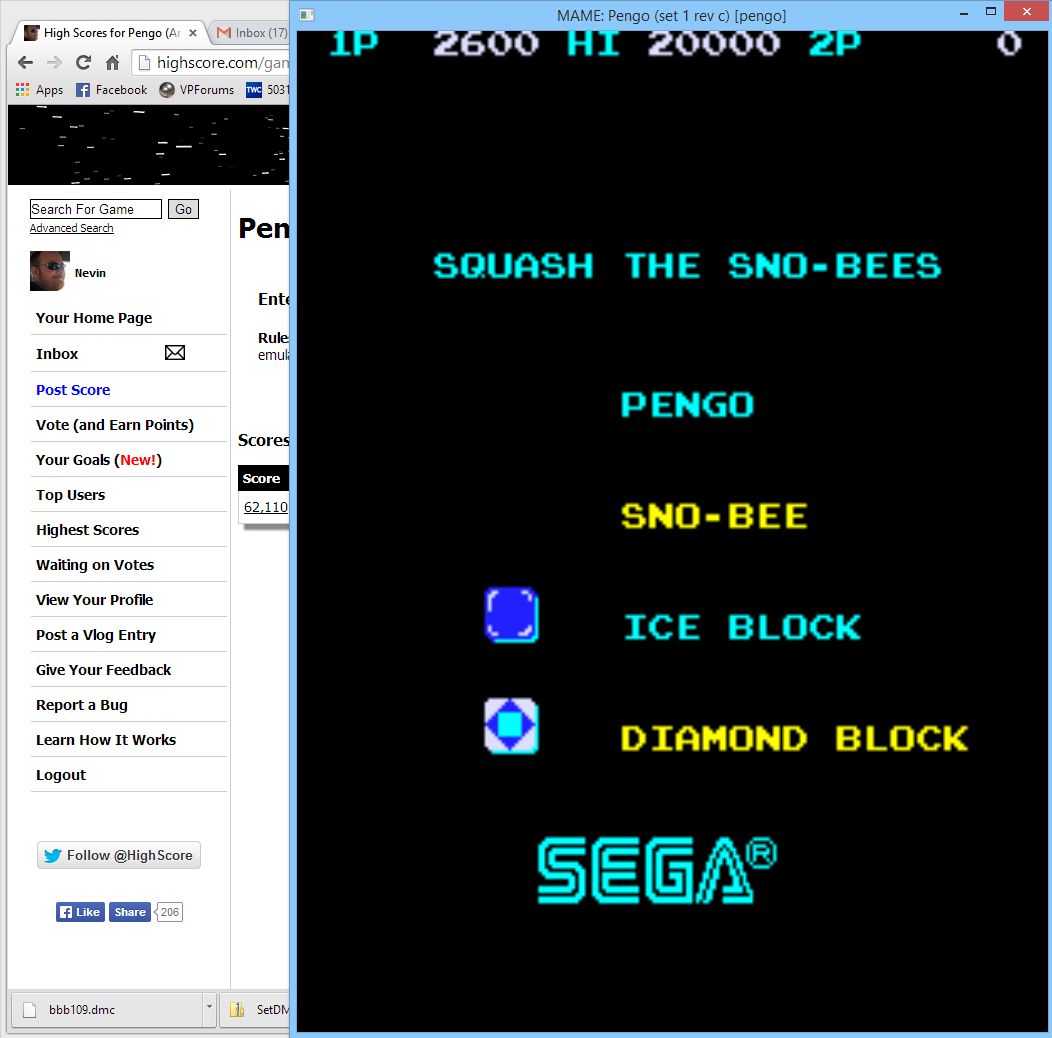Go to the browser Home page icon
Viewport: 1052px width, 1038px height.
tap(112, 63)
